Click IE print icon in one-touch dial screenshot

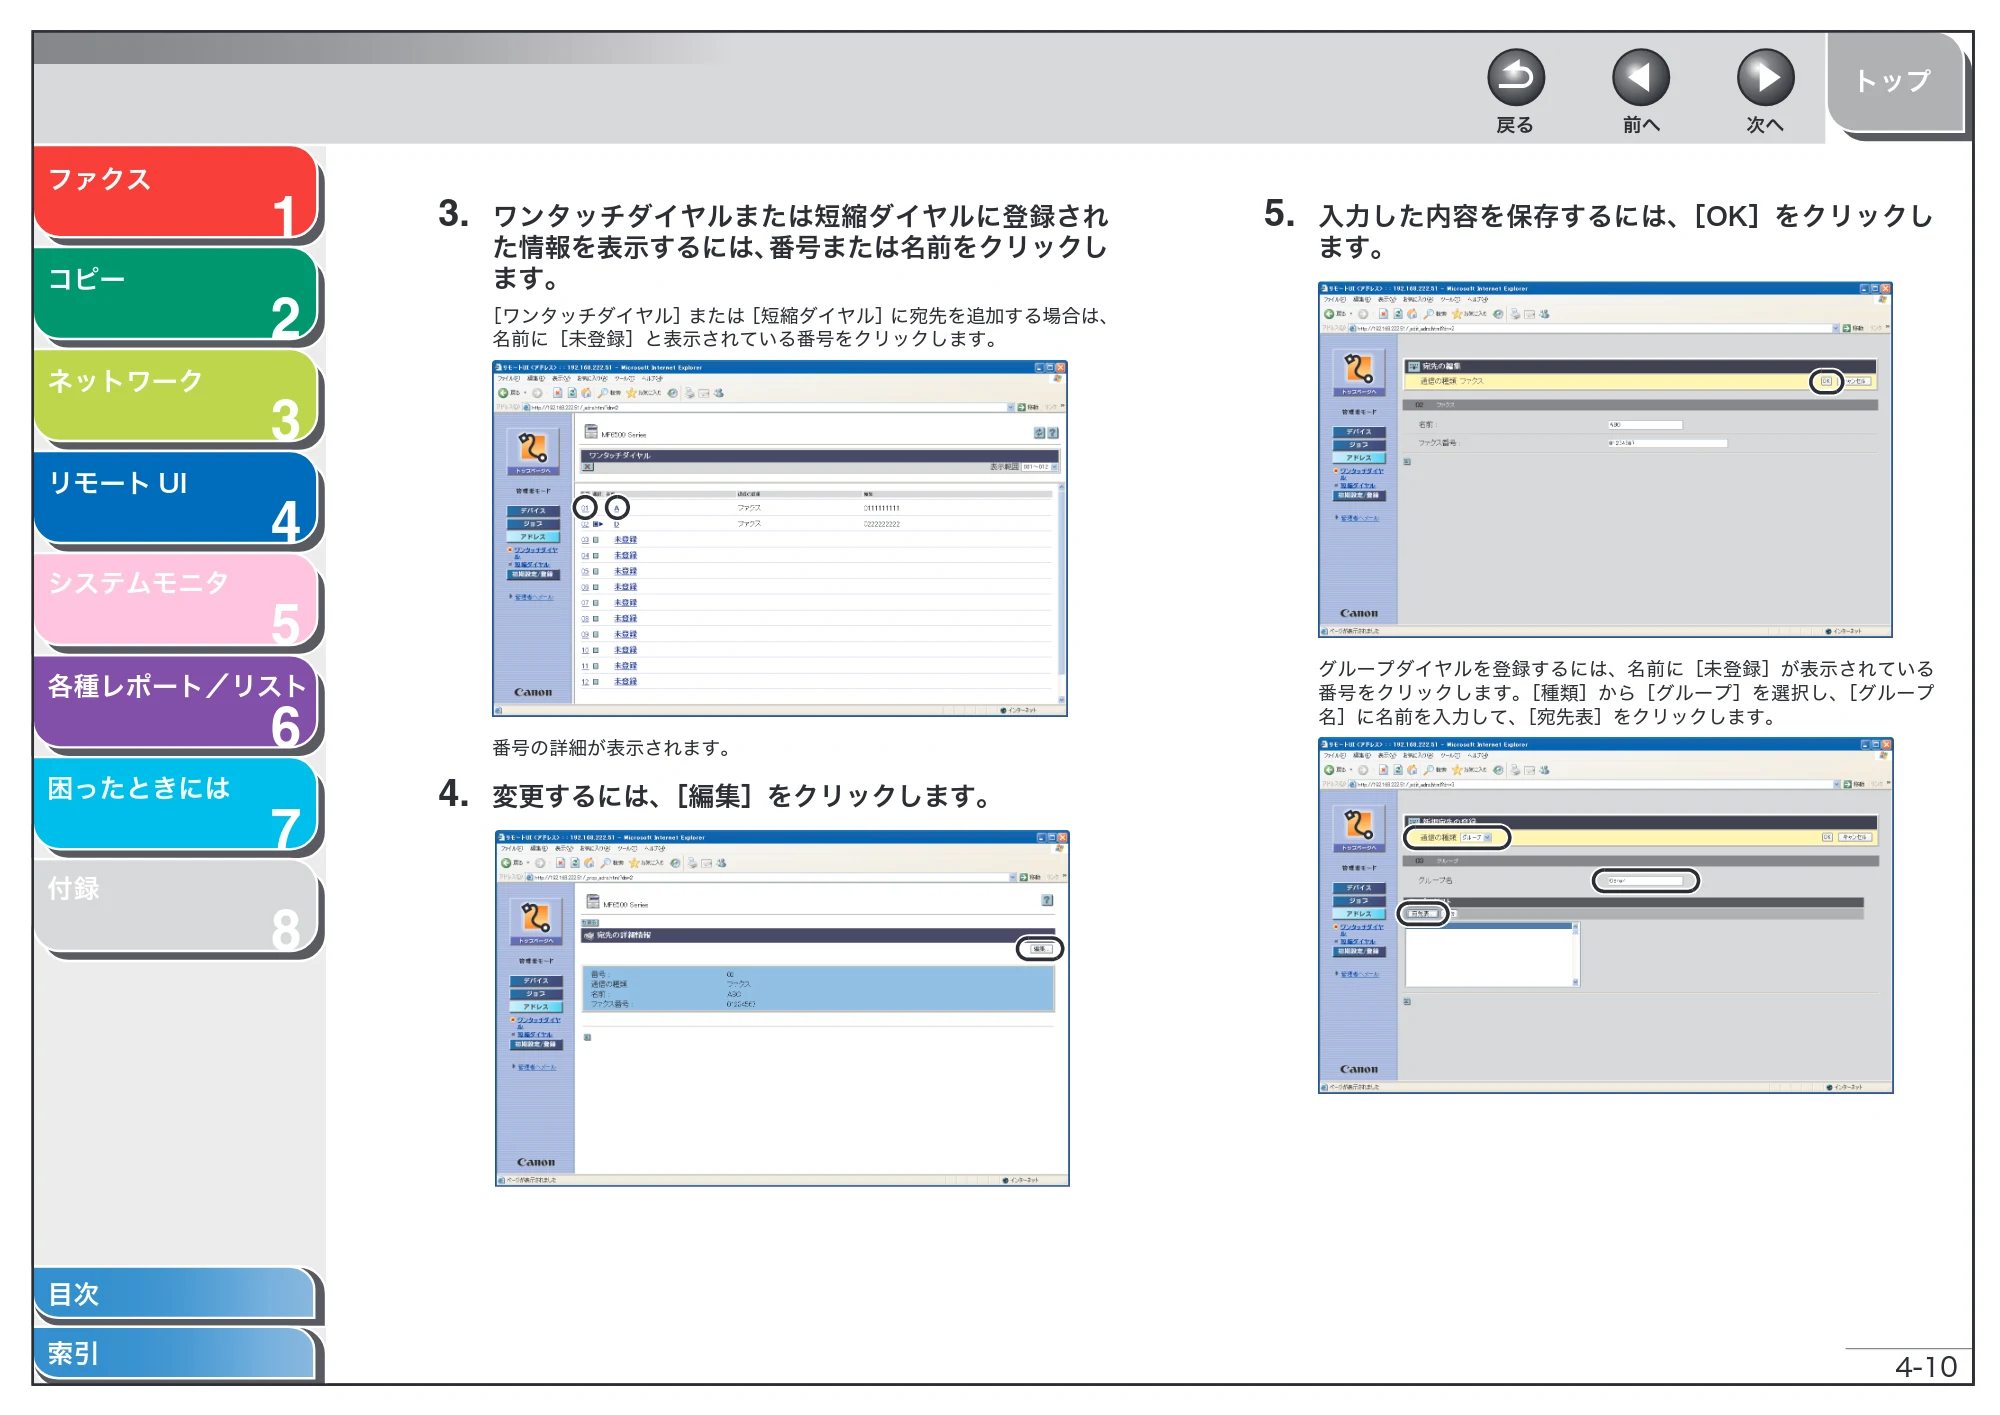[689, 393]
